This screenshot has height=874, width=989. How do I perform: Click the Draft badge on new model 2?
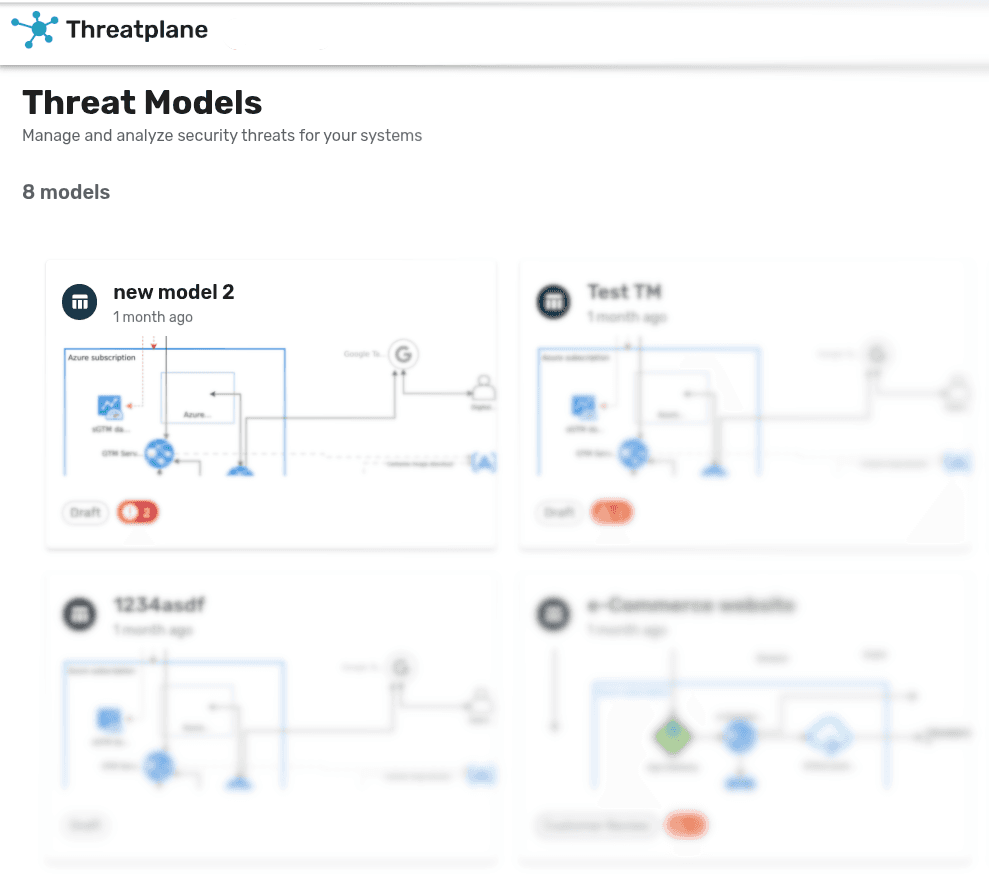coord(85,512)
